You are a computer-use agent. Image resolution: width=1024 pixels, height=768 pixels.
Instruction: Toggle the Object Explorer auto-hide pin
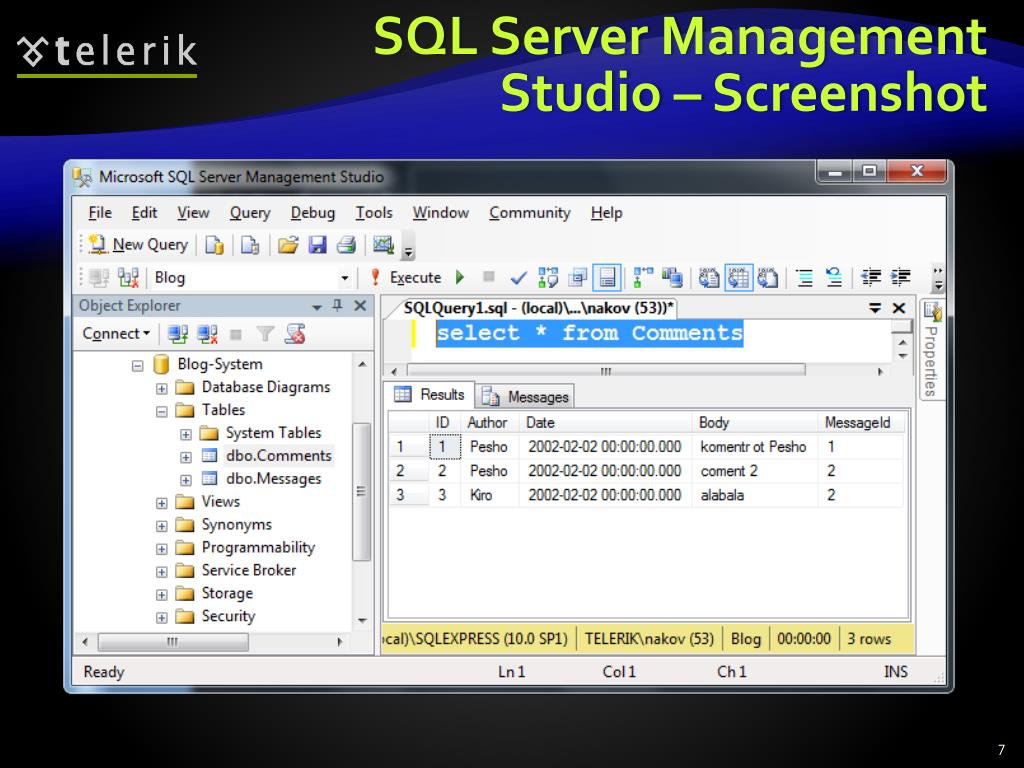click(338, 305)
